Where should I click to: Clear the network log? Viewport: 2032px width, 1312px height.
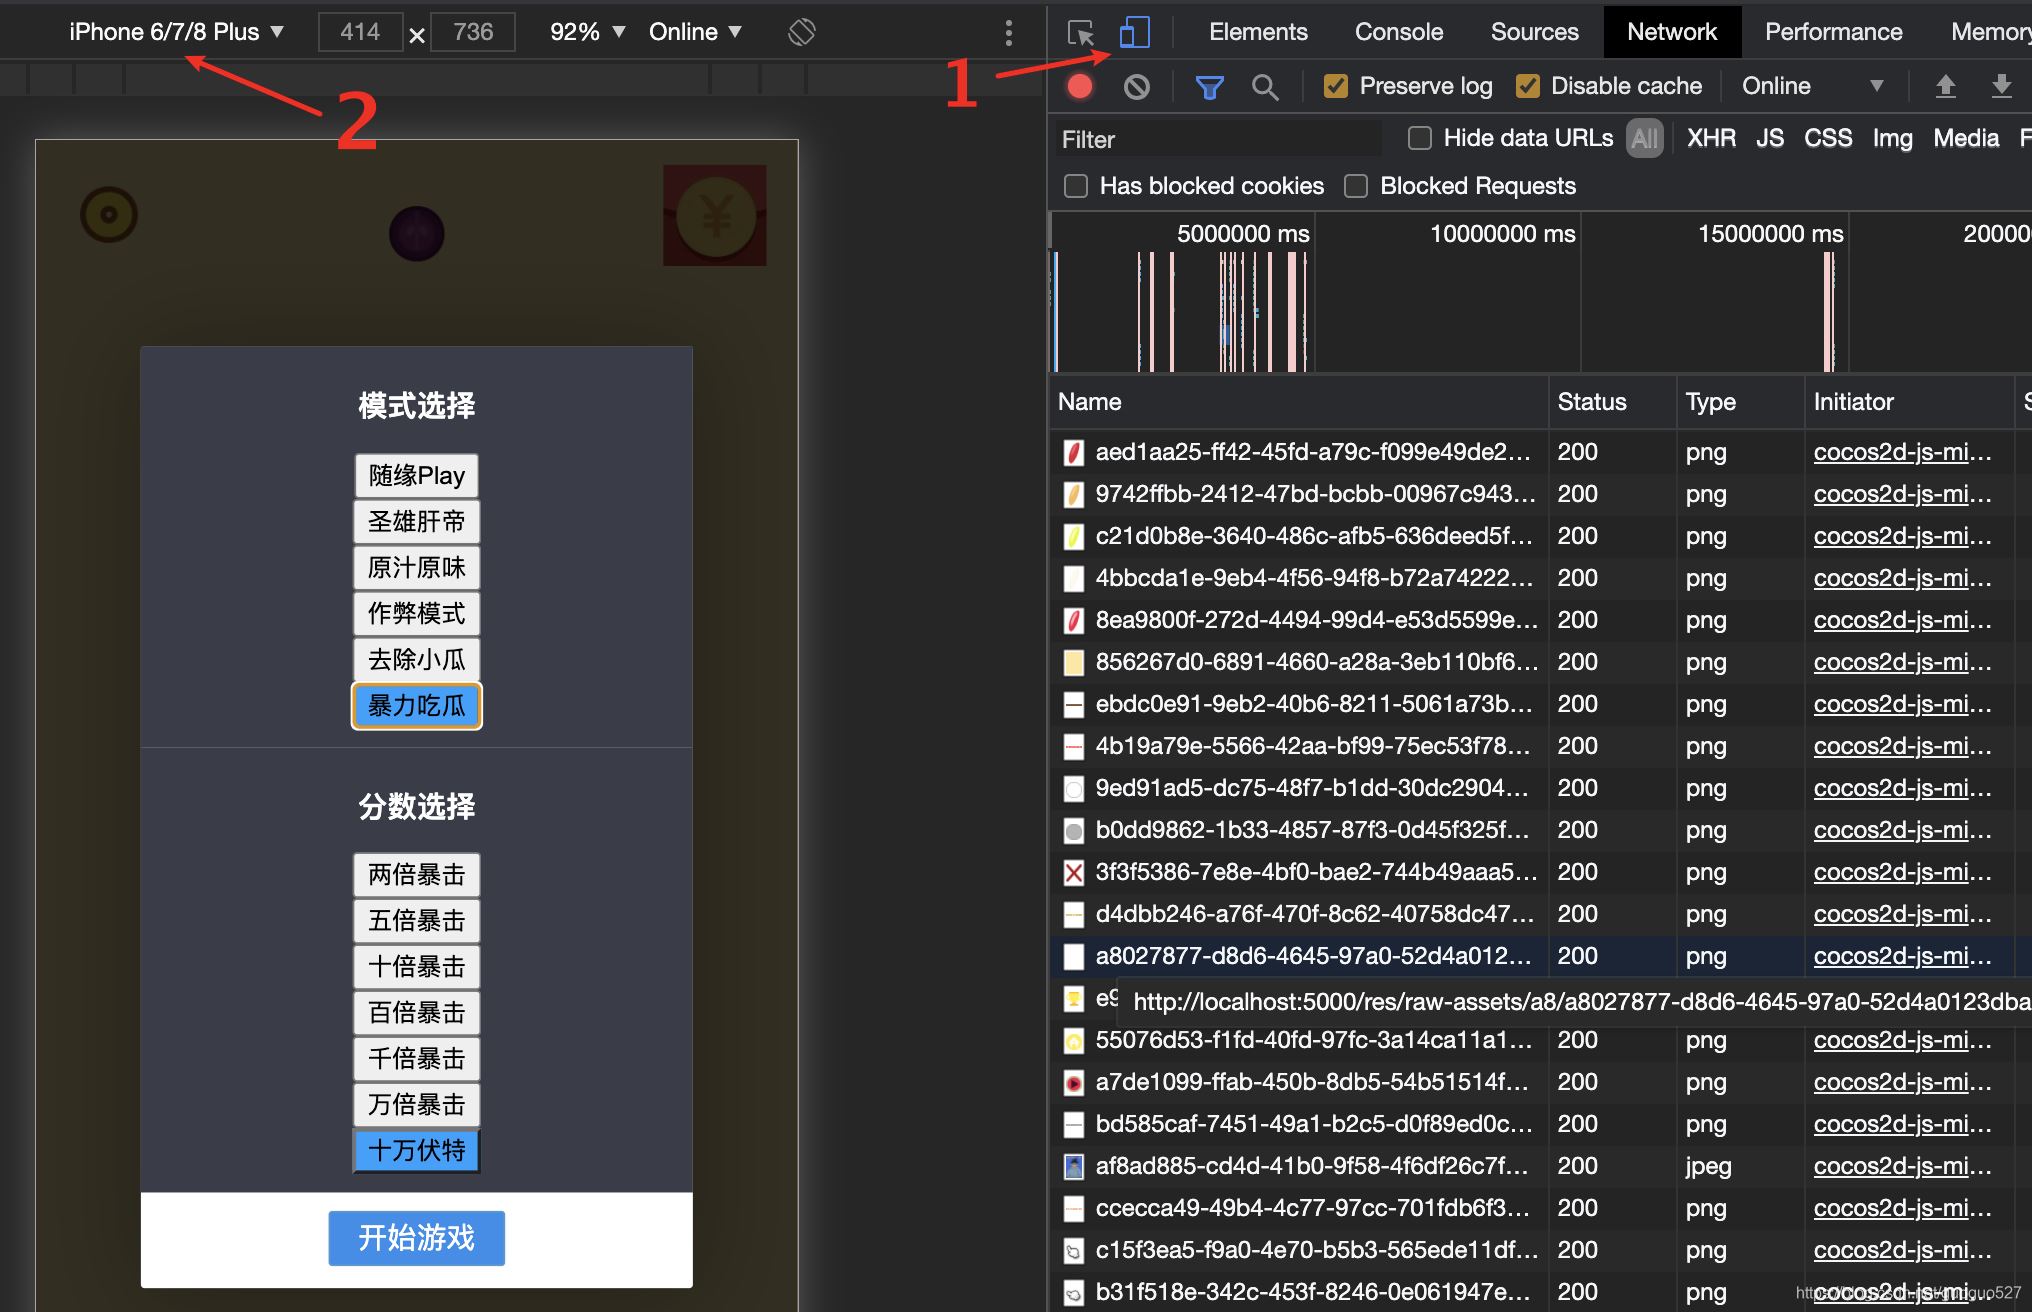tap(1136, 87)
